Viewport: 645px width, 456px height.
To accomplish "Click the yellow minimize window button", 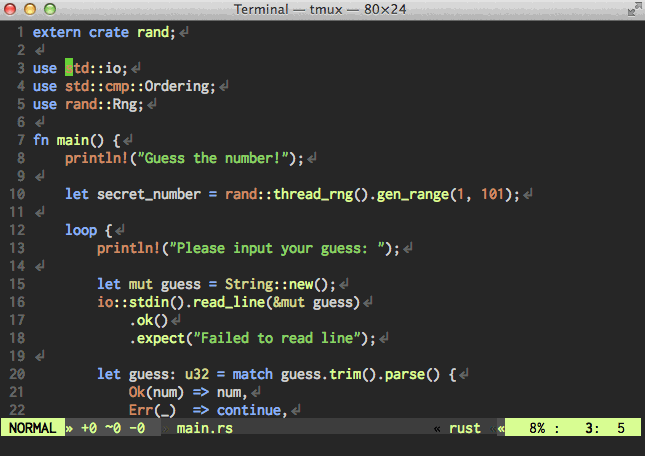I will 30,9.
